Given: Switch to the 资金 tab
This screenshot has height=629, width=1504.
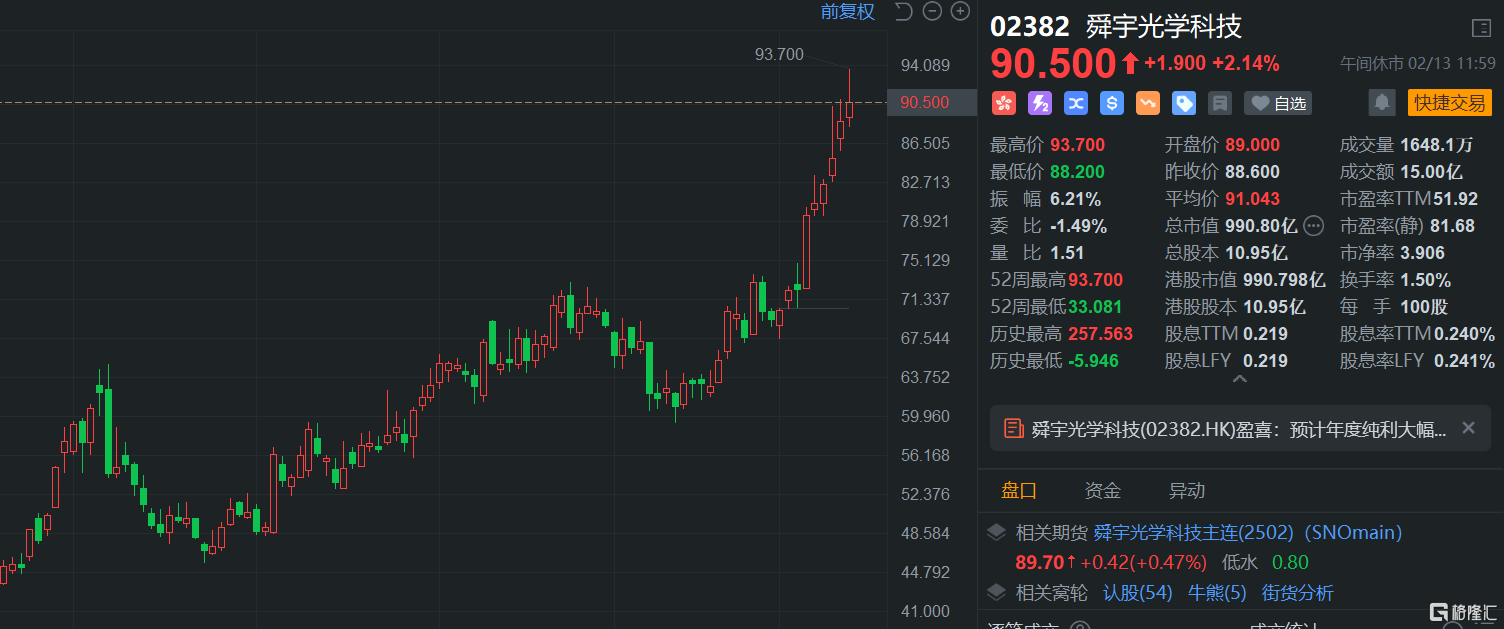Looking at the screenshot, I should [1103, 491].
